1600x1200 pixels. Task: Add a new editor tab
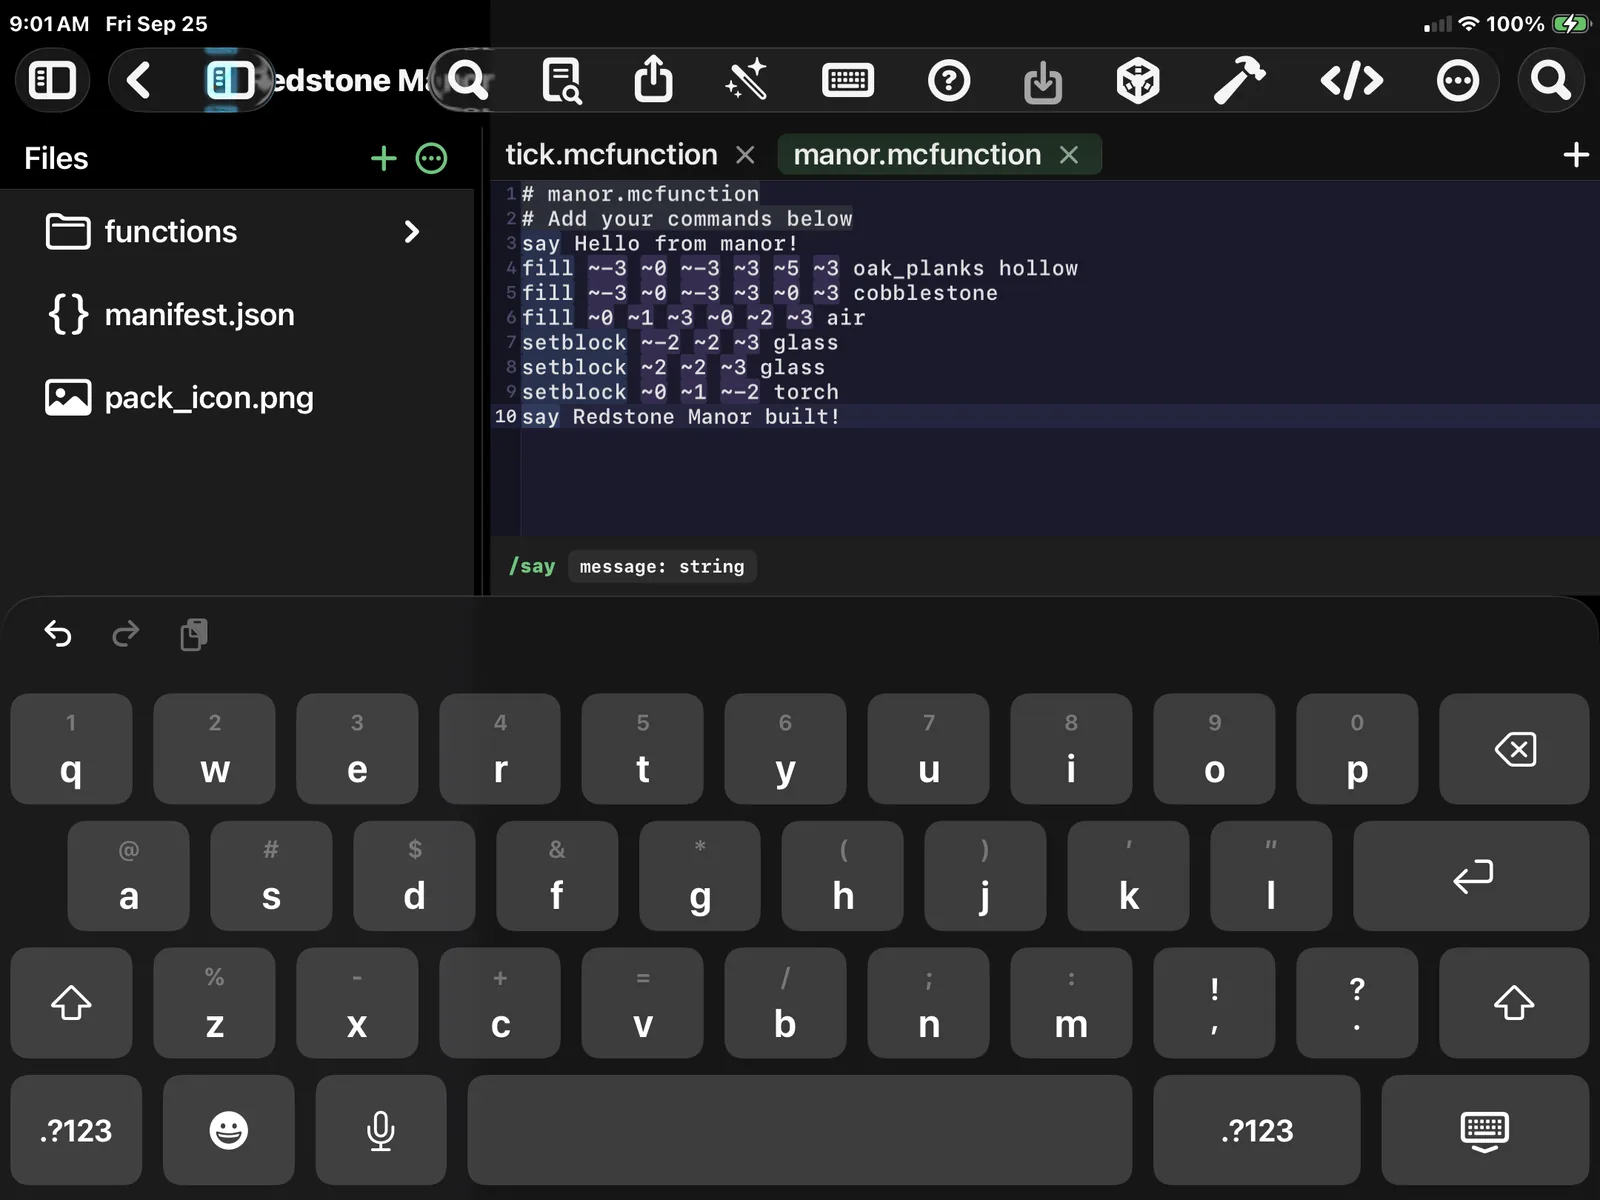1575,155
